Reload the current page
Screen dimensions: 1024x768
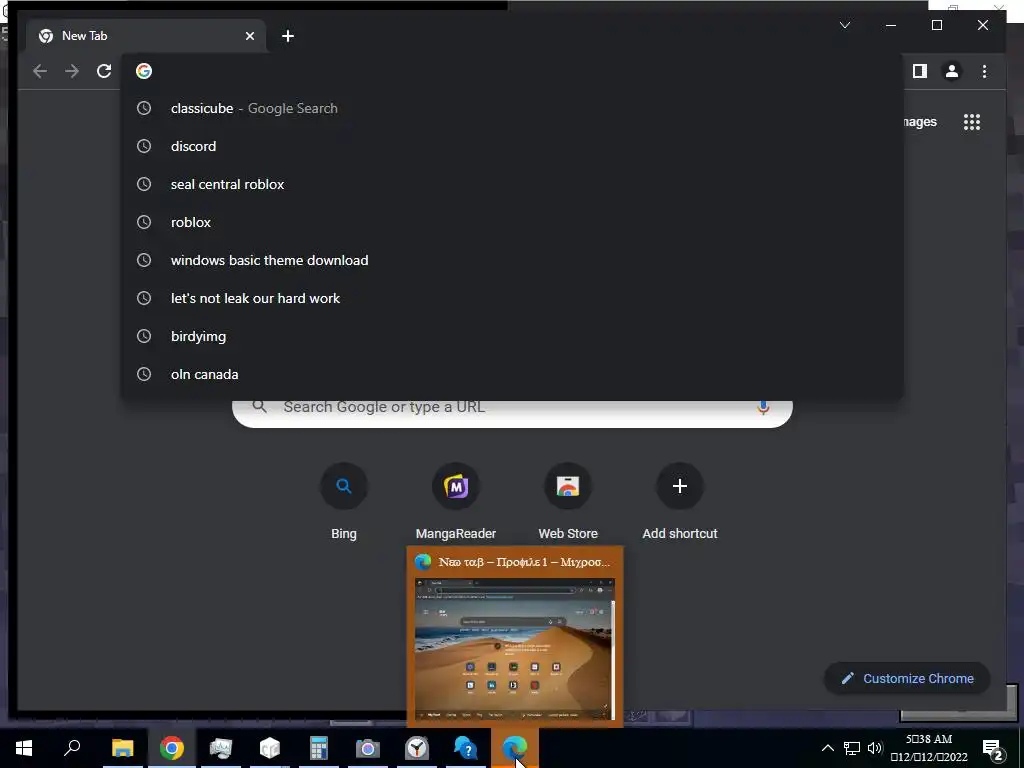point(104,71)
